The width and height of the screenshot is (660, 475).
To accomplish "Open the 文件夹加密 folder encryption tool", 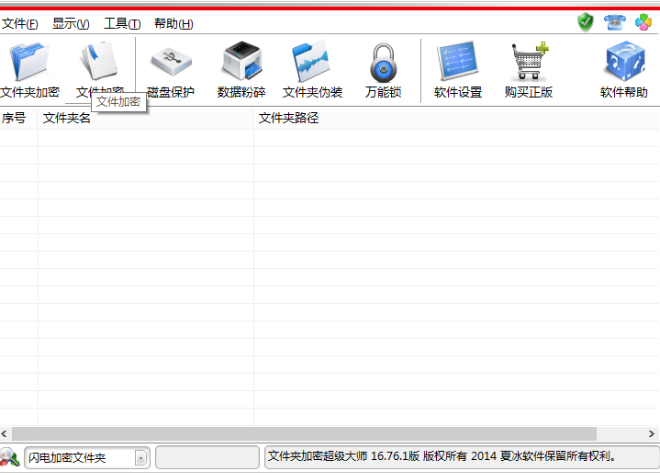I will pyautogui.click(x=29, y=69).
